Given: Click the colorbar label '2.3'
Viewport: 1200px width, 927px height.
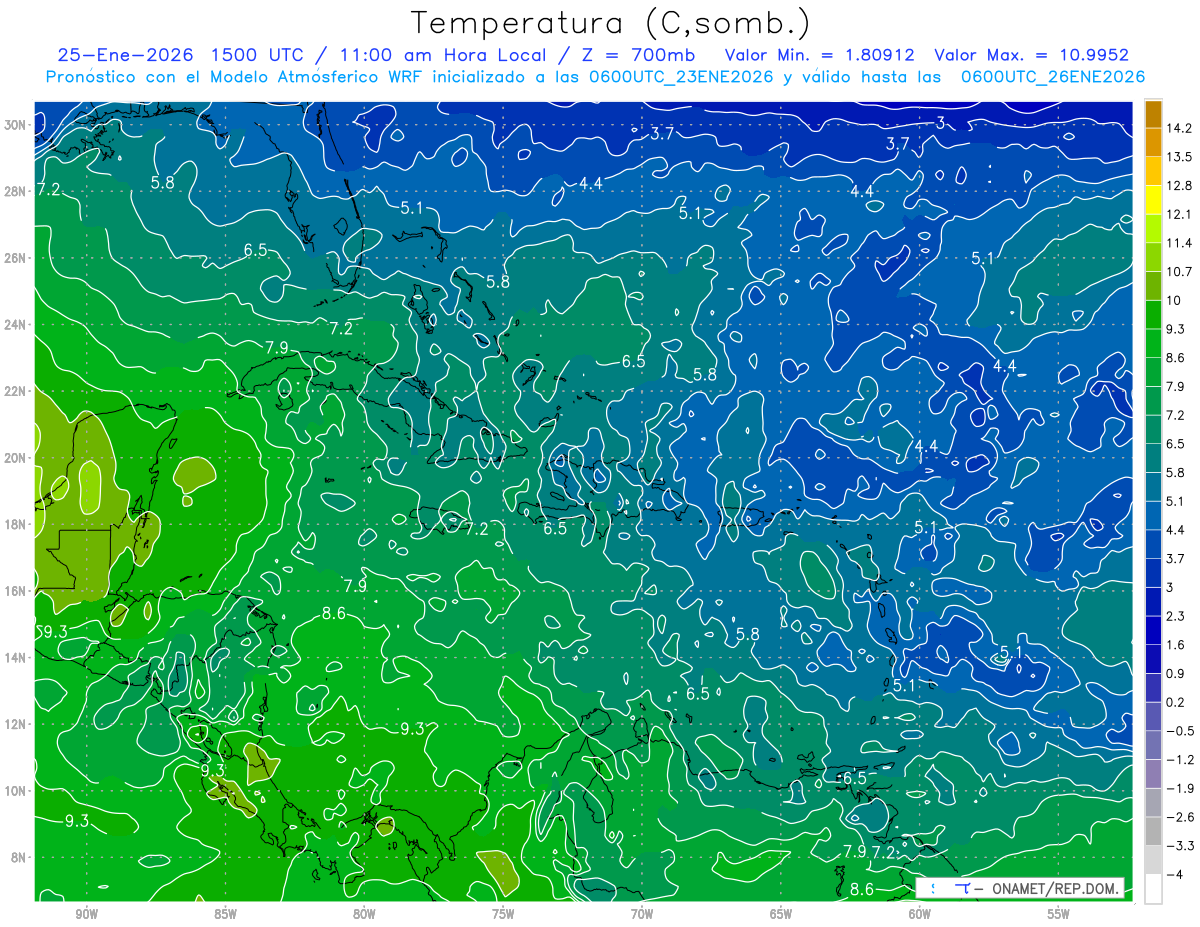Looking at the screenshot, I should coord(1175,616).
